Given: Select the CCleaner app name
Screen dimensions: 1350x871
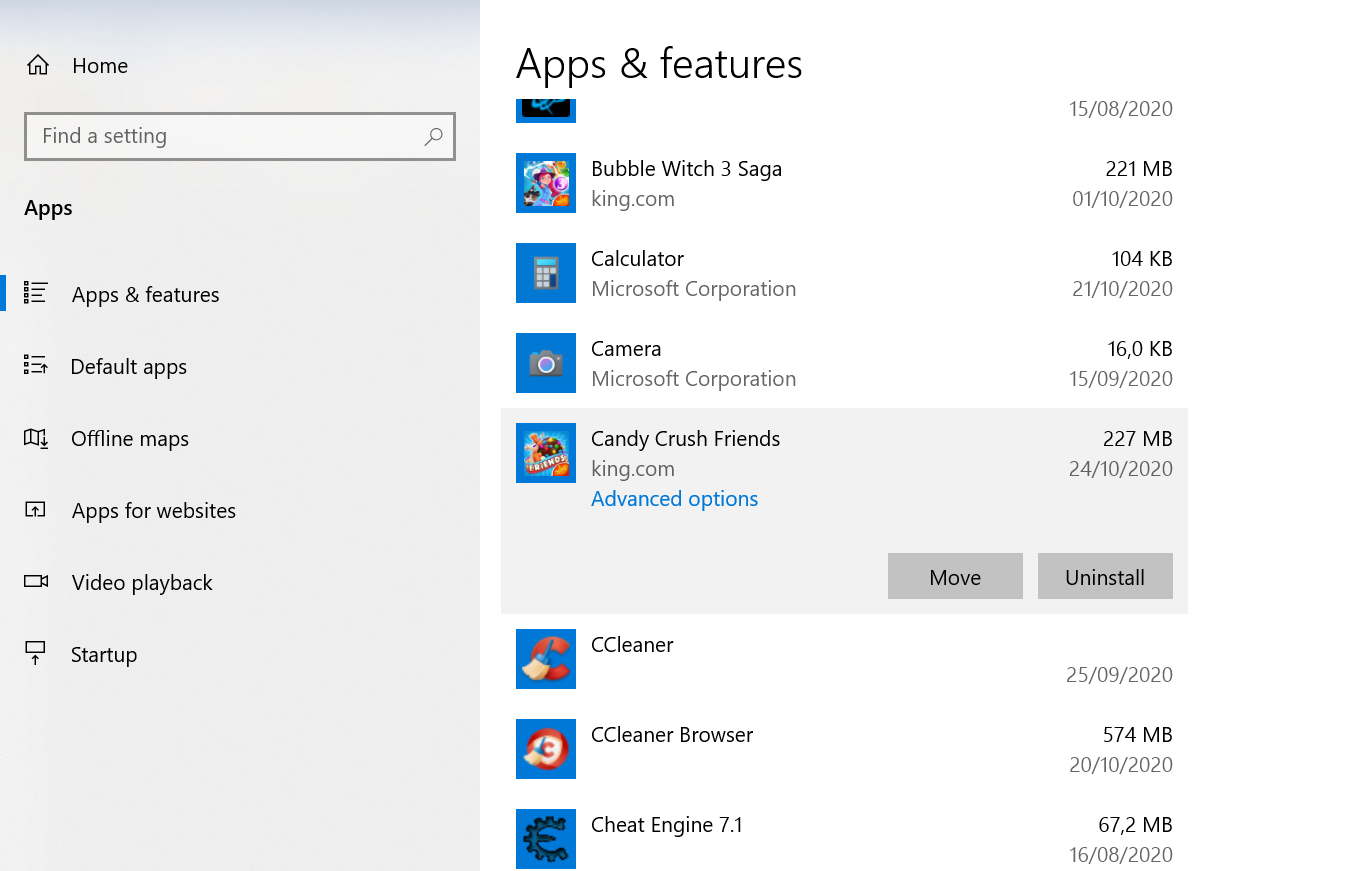Looking at the screenshot, I should coord(632,644).
